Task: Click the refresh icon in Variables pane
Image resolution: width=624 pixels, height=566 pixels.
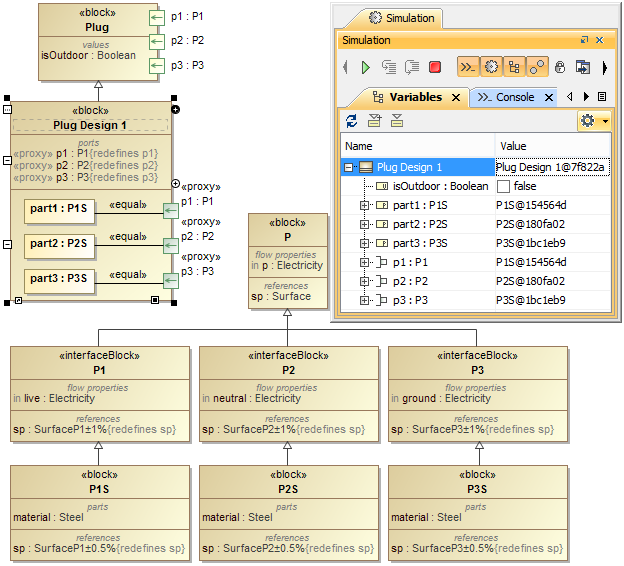Action: (352, 121)
